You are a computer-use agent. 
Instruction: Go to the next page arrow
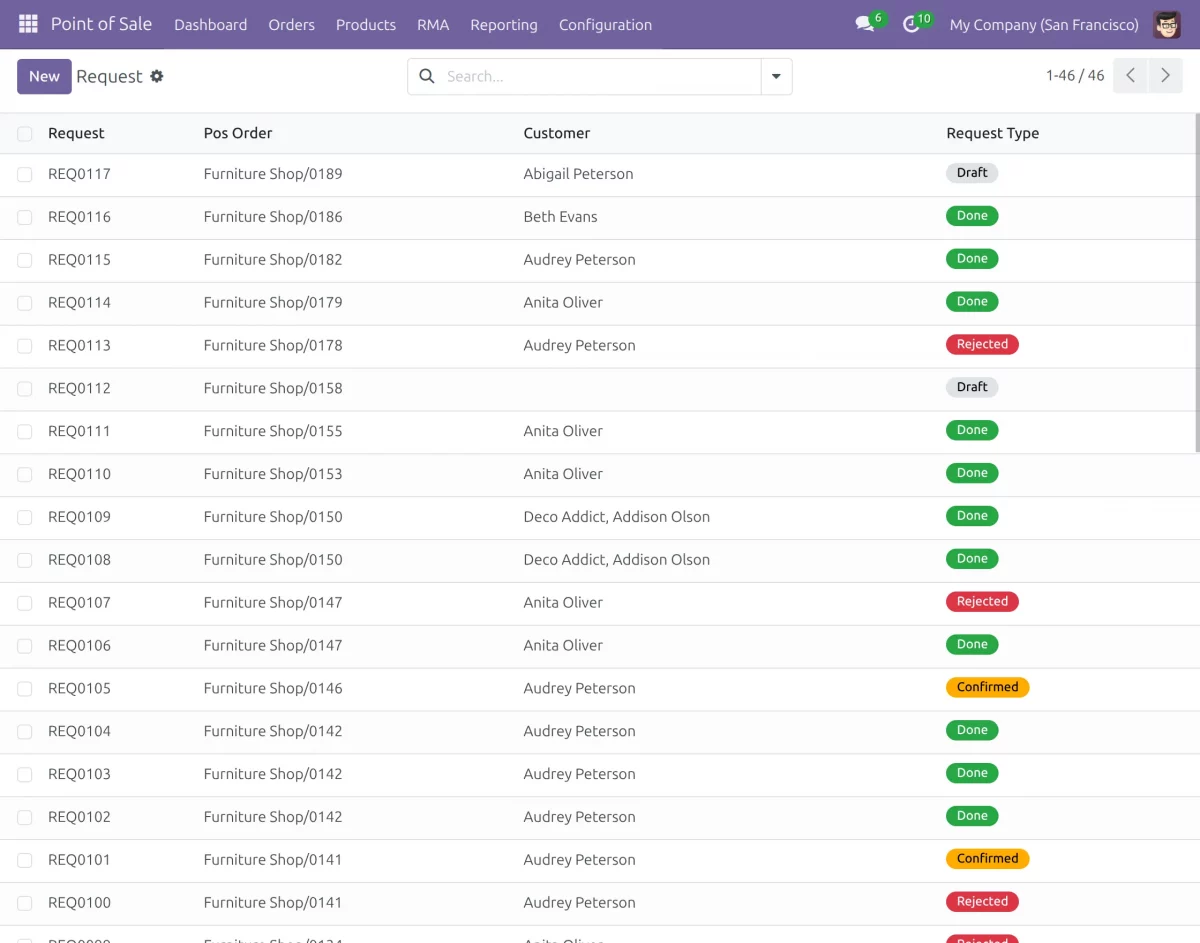(x=1165, y=76)
